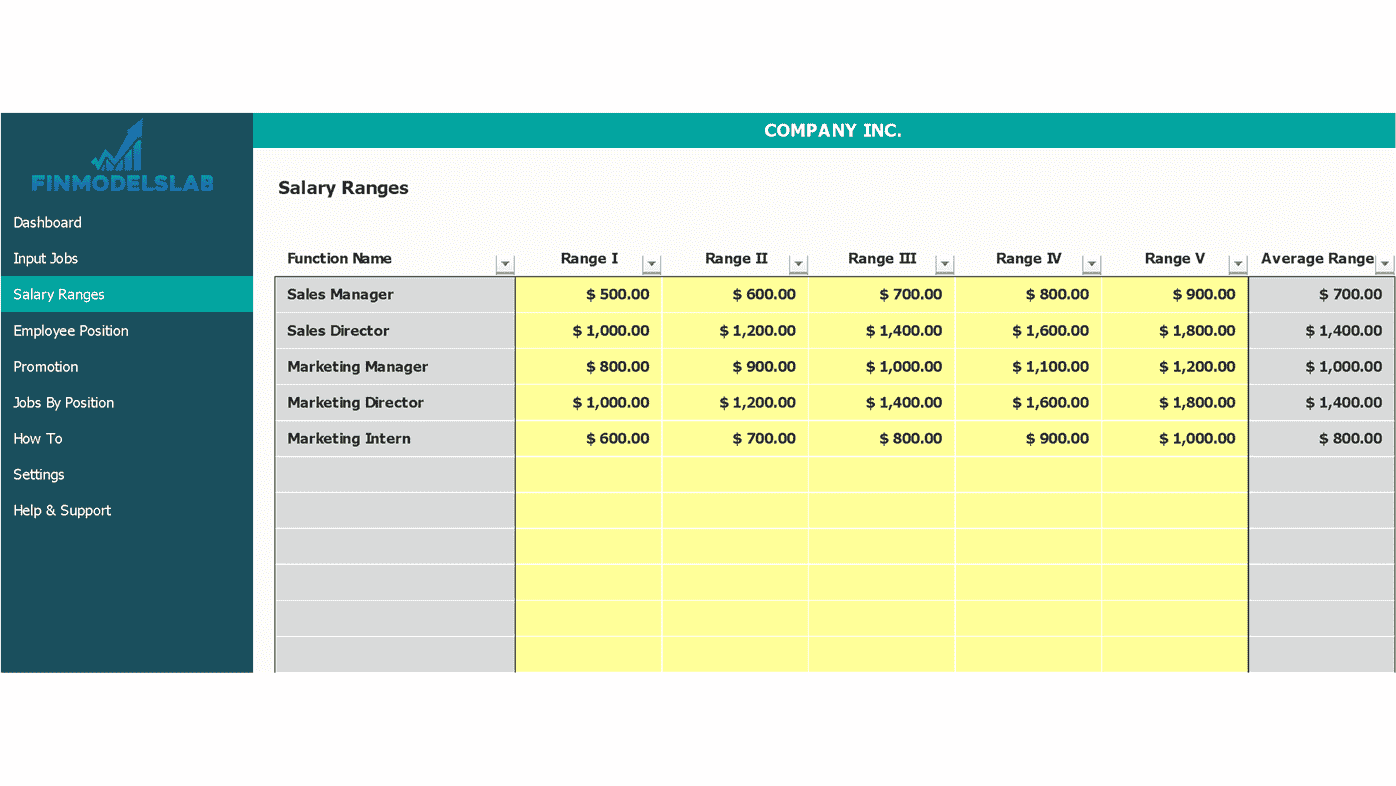Viewport: 1396px width, 786px height.
Task: Click the Function Name column header
Action: tap(339, 258)
